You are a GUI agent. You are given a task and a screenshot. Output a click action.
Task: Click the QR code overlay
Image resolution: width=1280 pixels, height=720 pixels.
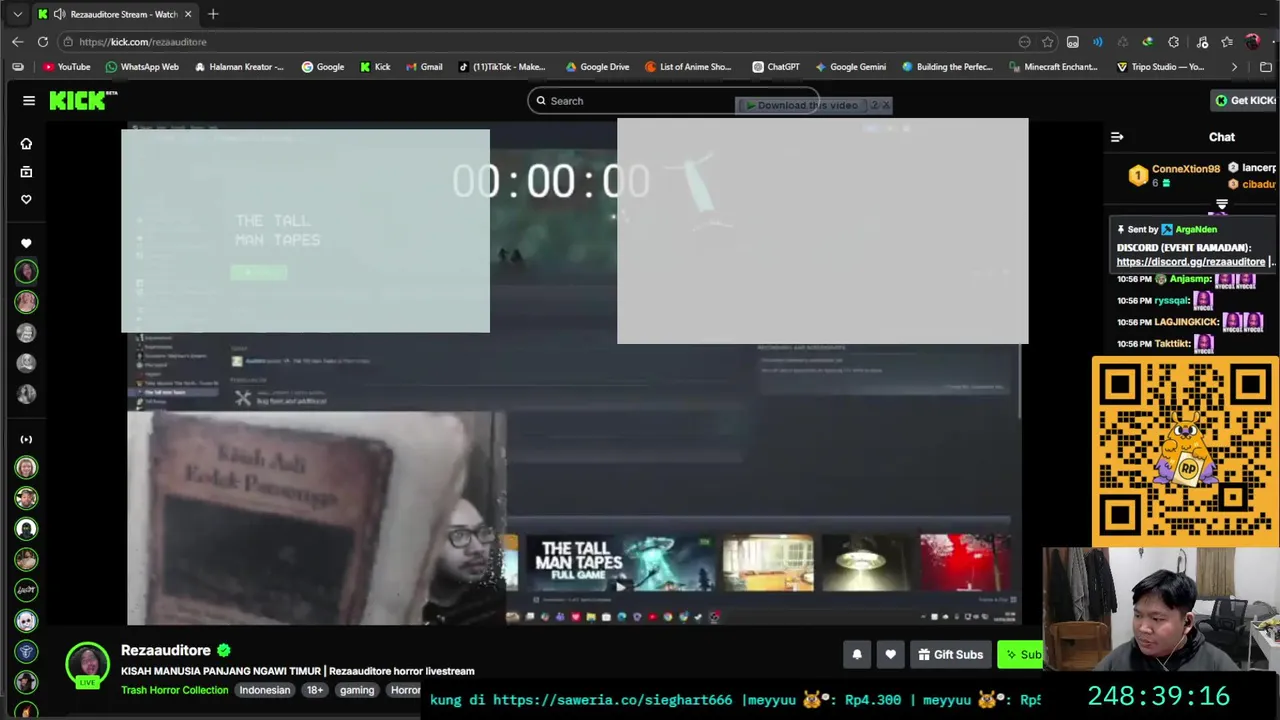pyautogui.click(x=1185, y=452)
